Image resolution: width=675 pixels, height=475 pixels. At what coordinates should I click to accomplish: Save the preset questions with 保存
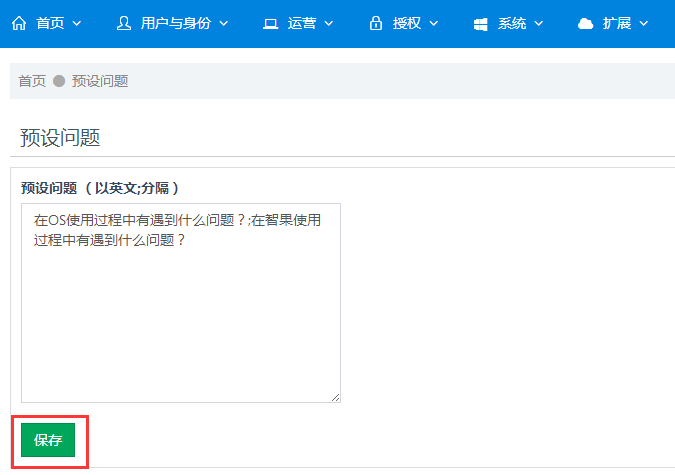(48, 440)
